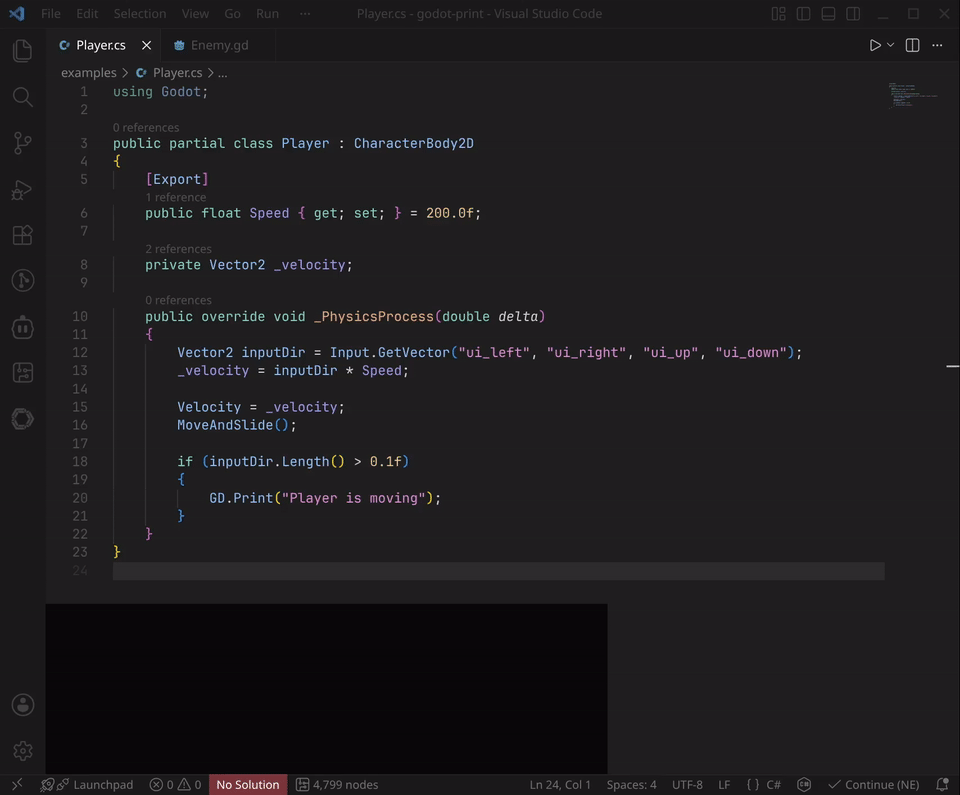960x795 pixels.
Task: Click the C# hexagon status icon
Action: 804,785
